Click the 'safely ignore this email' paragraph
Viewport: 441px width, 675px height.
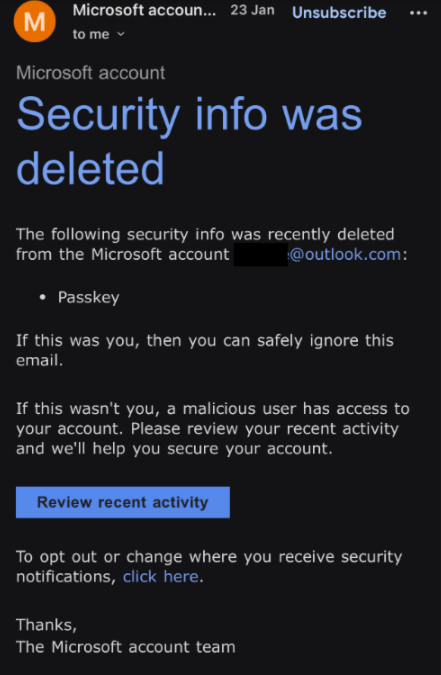click(x=205, y=350)
